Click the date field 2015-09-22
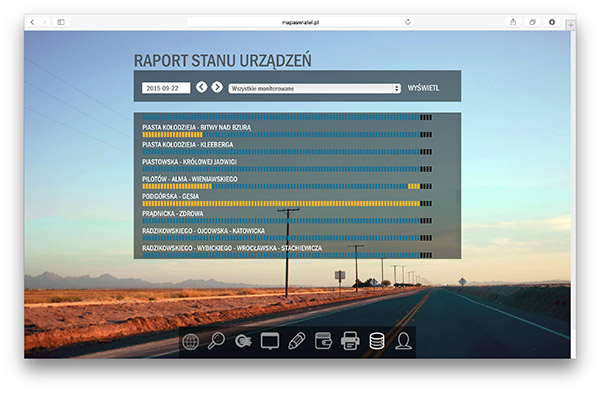 coord(166,88)
